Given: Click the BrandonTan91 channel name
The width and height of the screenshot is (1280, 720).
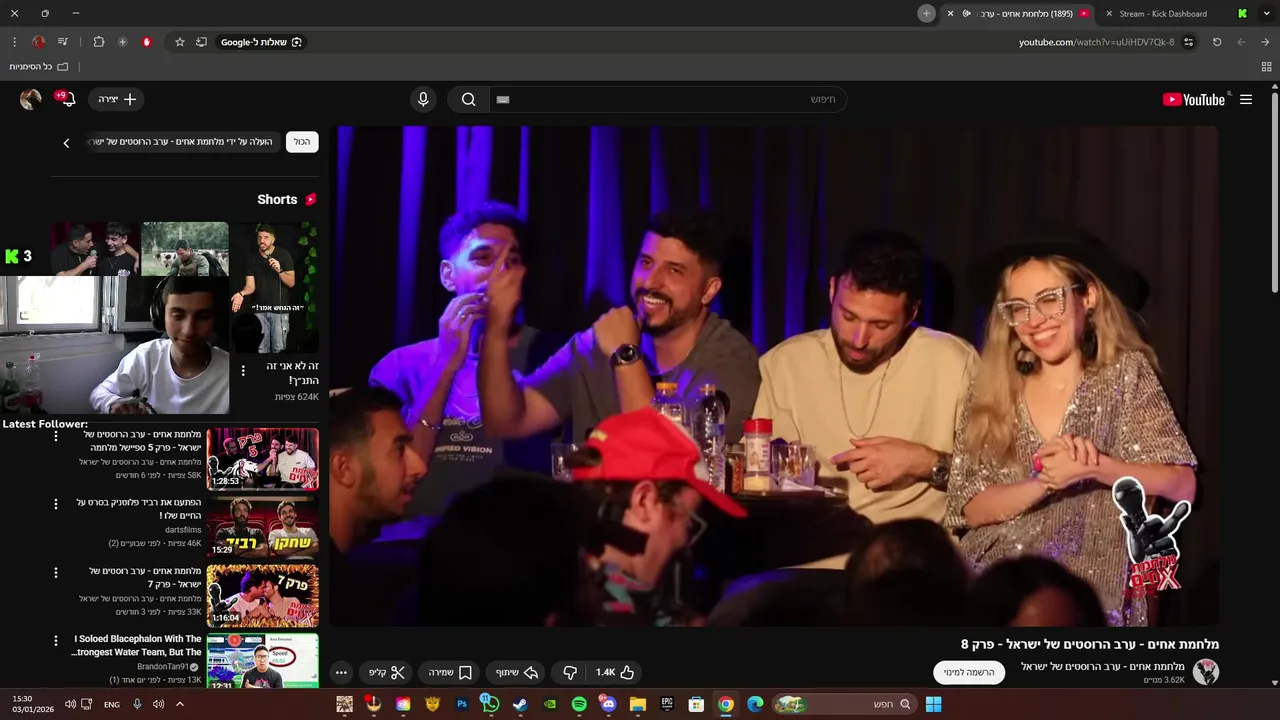Looking at the screenshot, I should pos(163,667).
